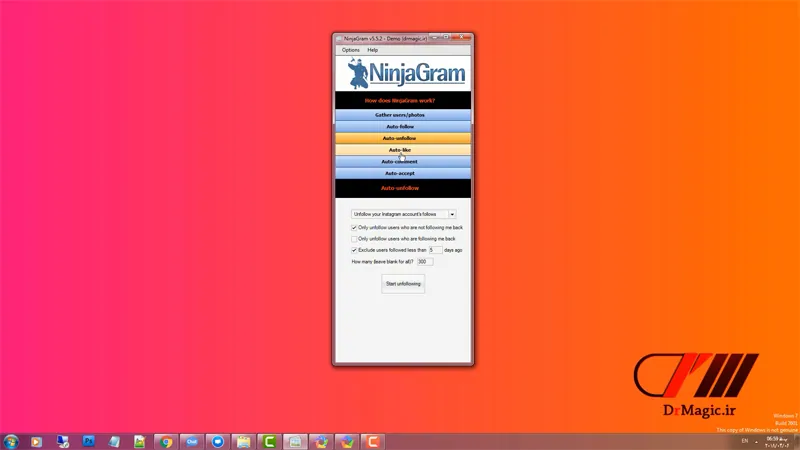Click the EN language indicator in tray
Screen dimensions: 800x450
(x=744, y=441)
